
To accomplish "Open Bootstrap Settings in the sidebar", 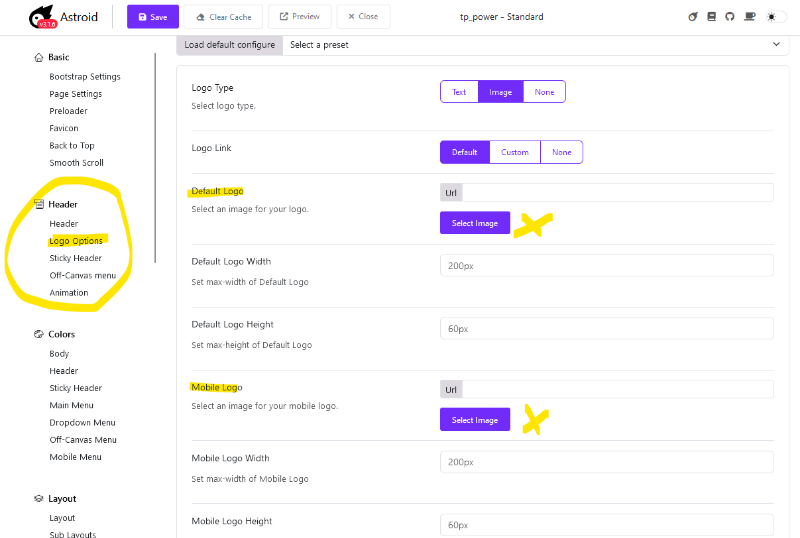I will point(85,77).
